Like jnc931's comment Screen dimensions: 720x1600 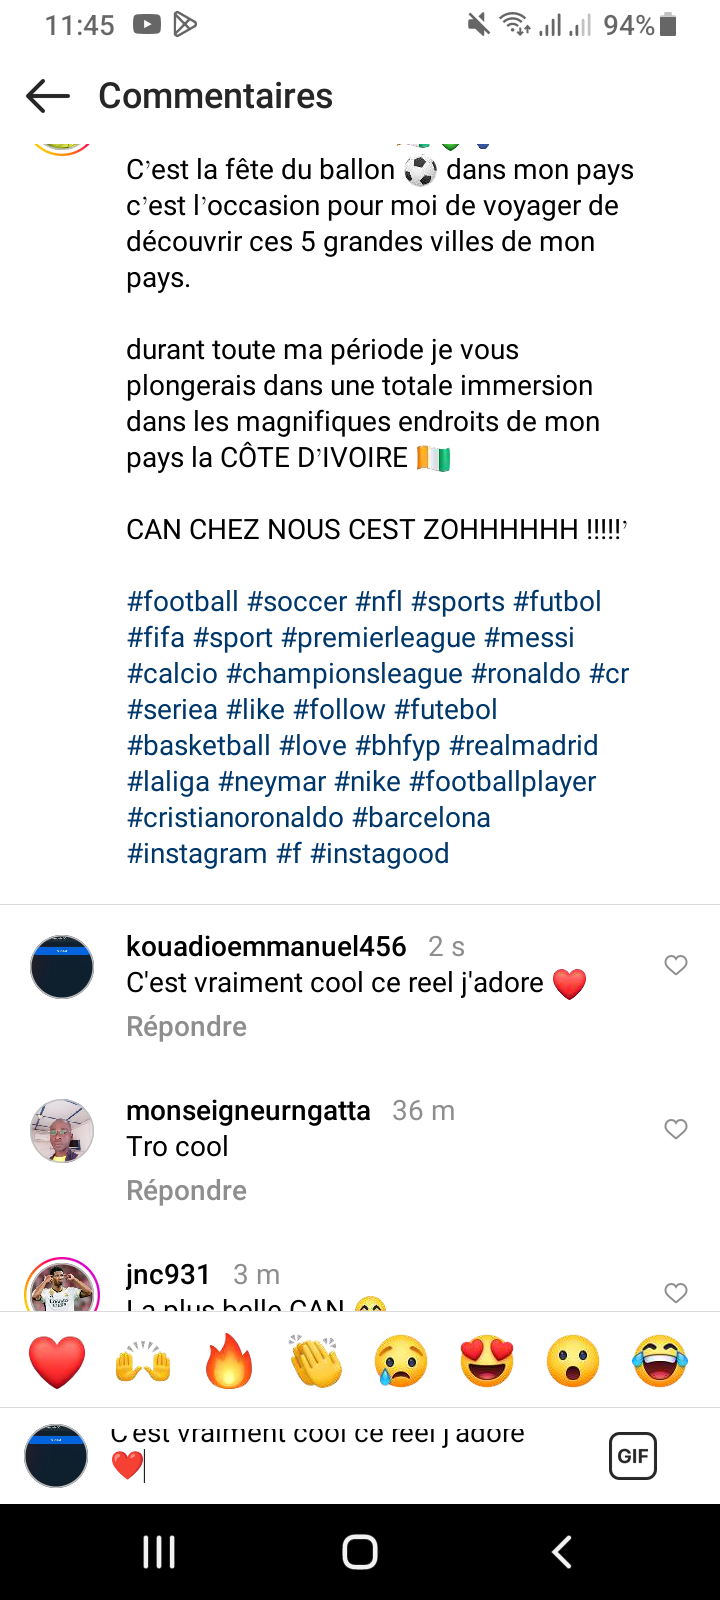[x=676, y=1292]
